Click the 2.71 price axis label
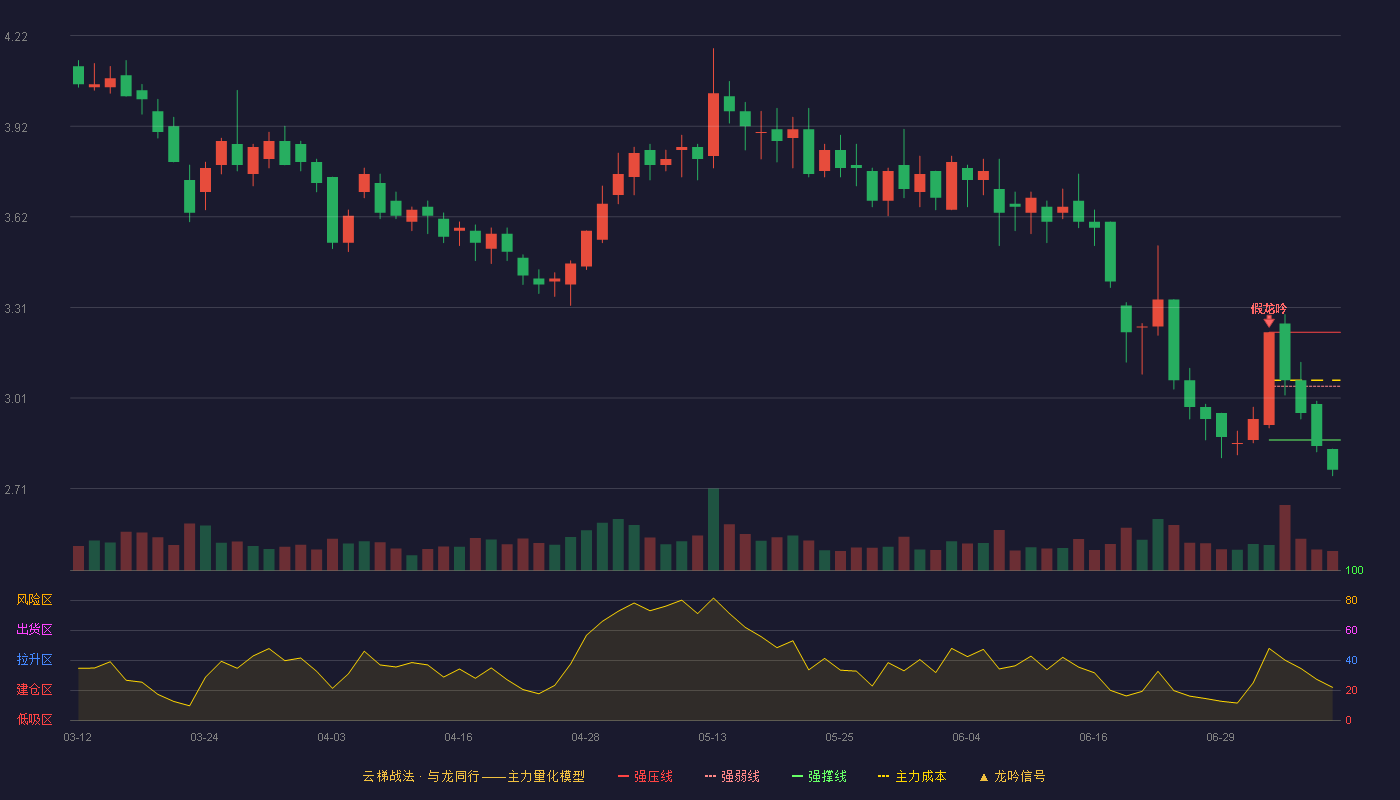 (x=16, y=490)
